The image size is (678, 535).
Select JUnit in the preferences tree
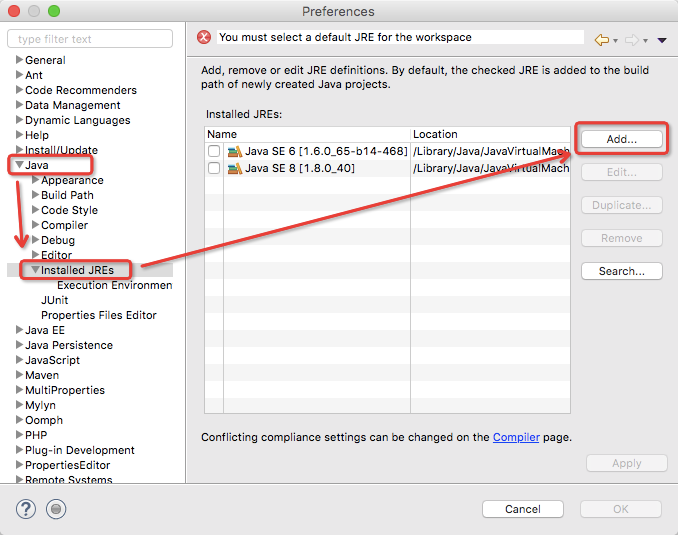[x=54, y=300]
